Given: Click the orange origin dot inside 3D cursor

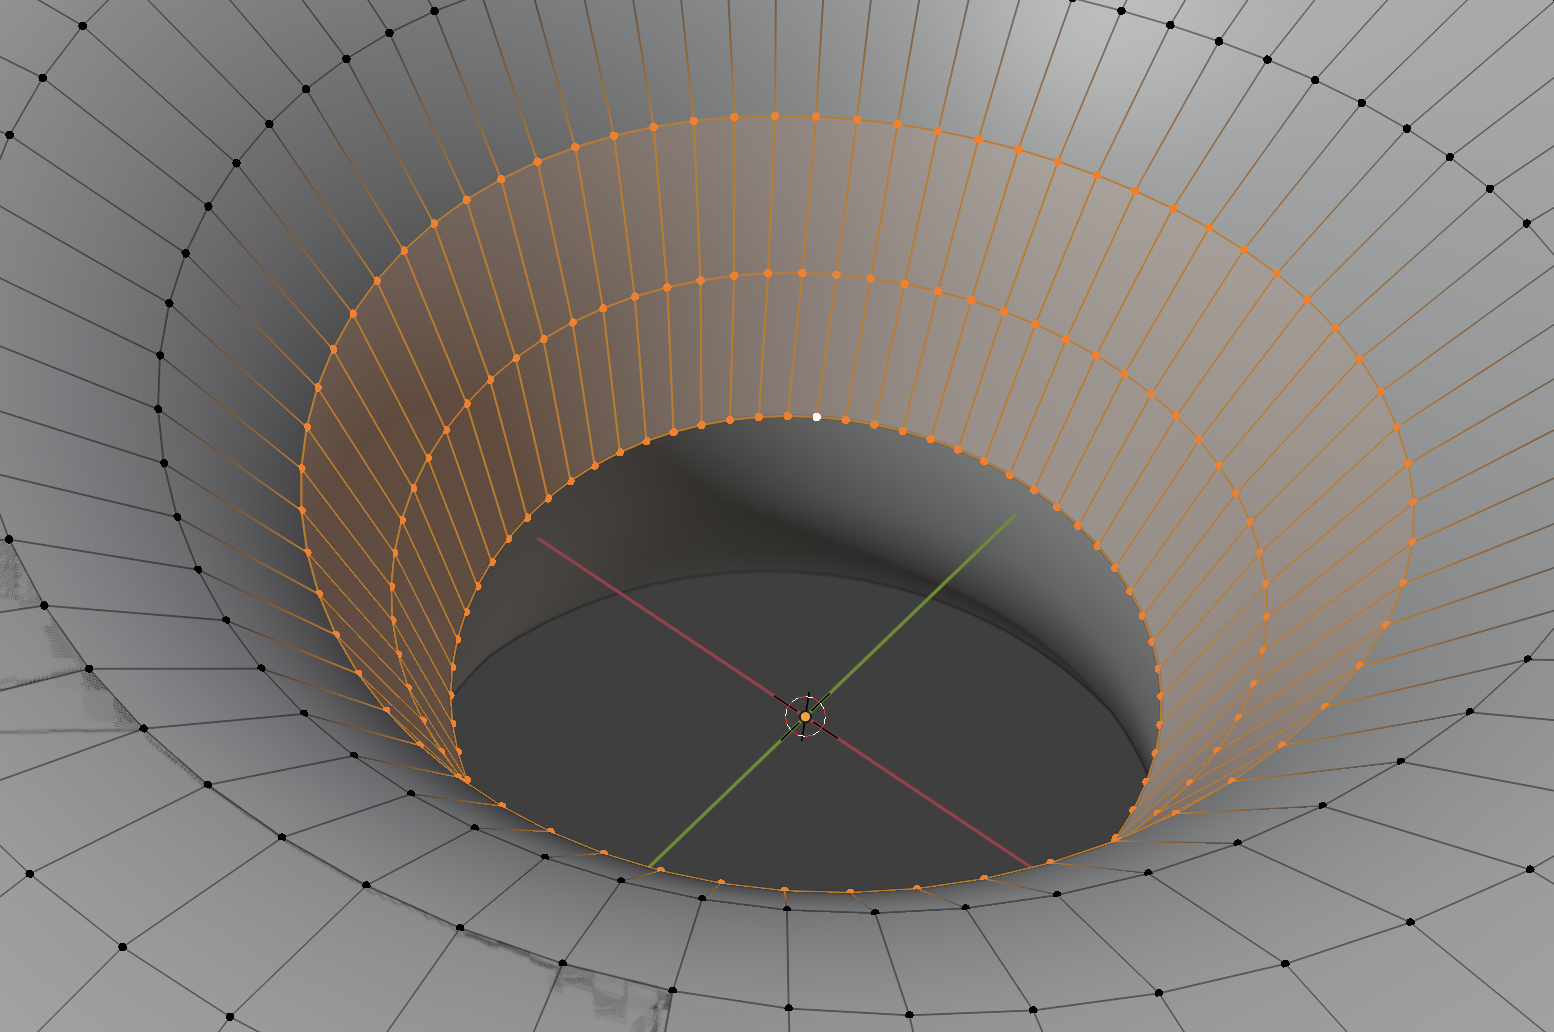Looking at the screenshot, I should (x=805, y=717).
